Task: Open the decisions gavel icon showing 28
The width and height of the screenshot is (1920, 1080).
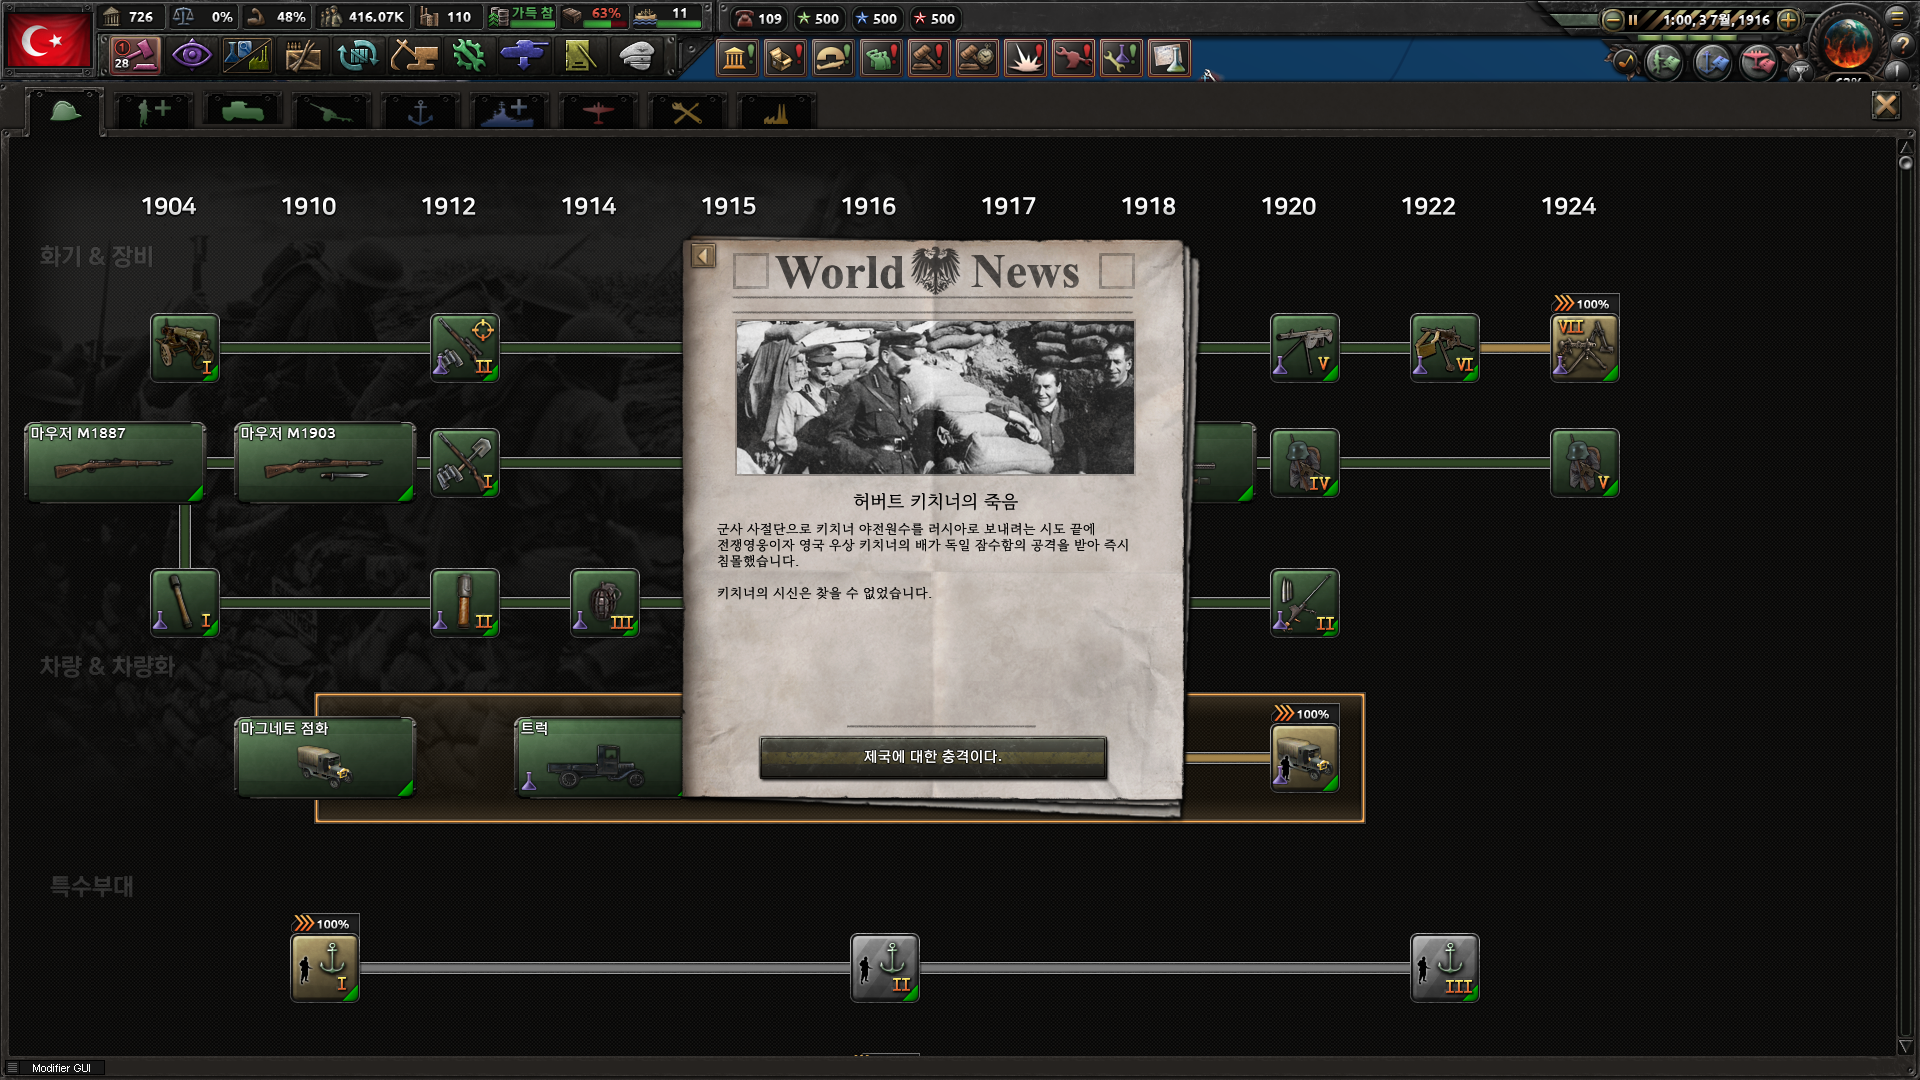Action: [x=134, y=55]
